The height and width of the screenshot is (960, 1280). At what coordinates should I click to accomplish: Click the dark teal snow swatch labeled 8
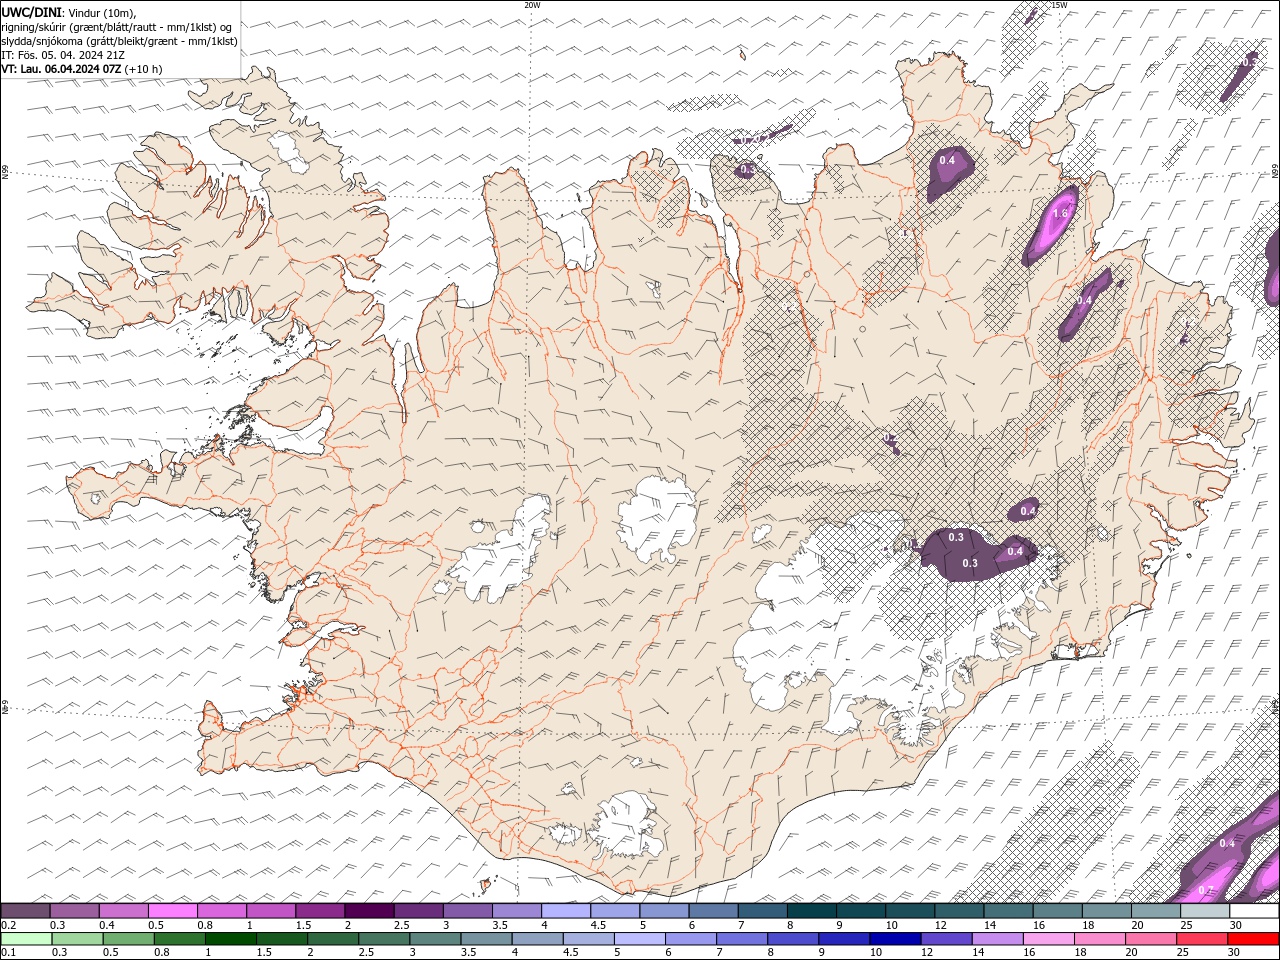[x=811, y=911]
